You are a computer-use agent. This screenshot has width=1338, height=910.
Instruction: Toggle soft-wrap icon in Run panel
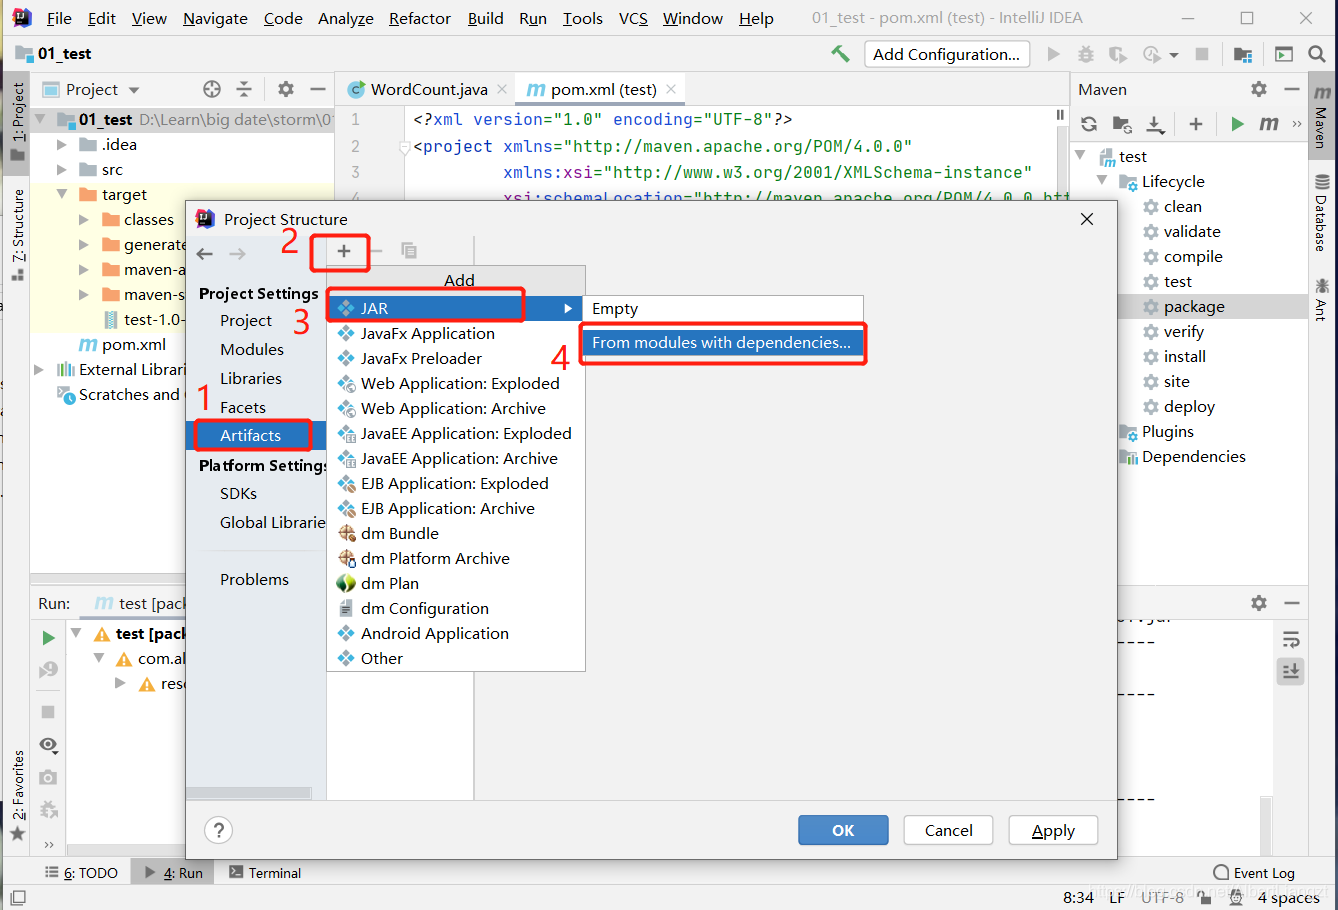pos(1291,639)
